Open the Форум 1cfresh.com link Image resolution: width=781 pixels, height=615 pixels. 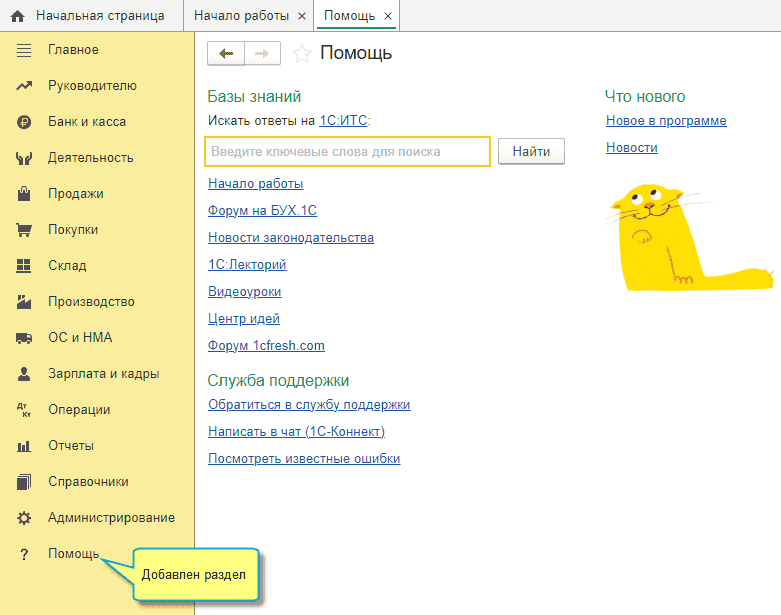click(x=266, y=346)
